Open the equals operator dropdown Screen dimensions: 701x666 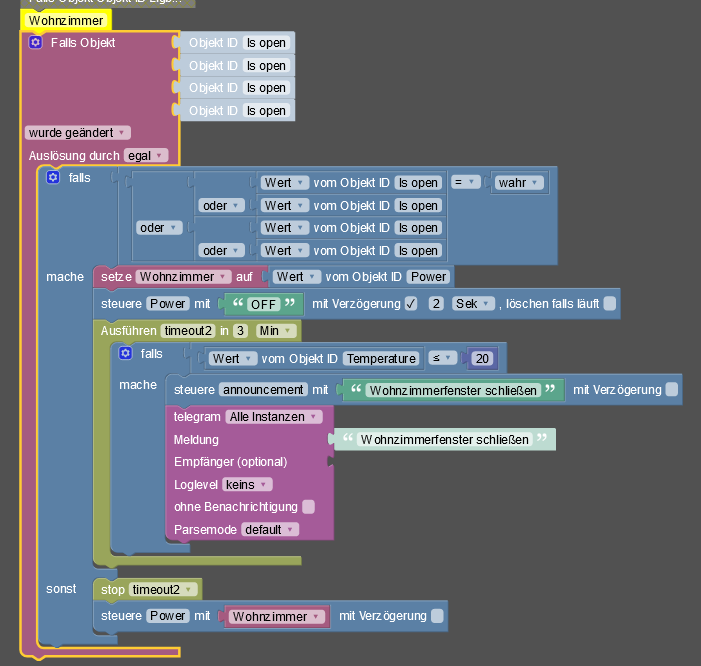coord(465,182)
